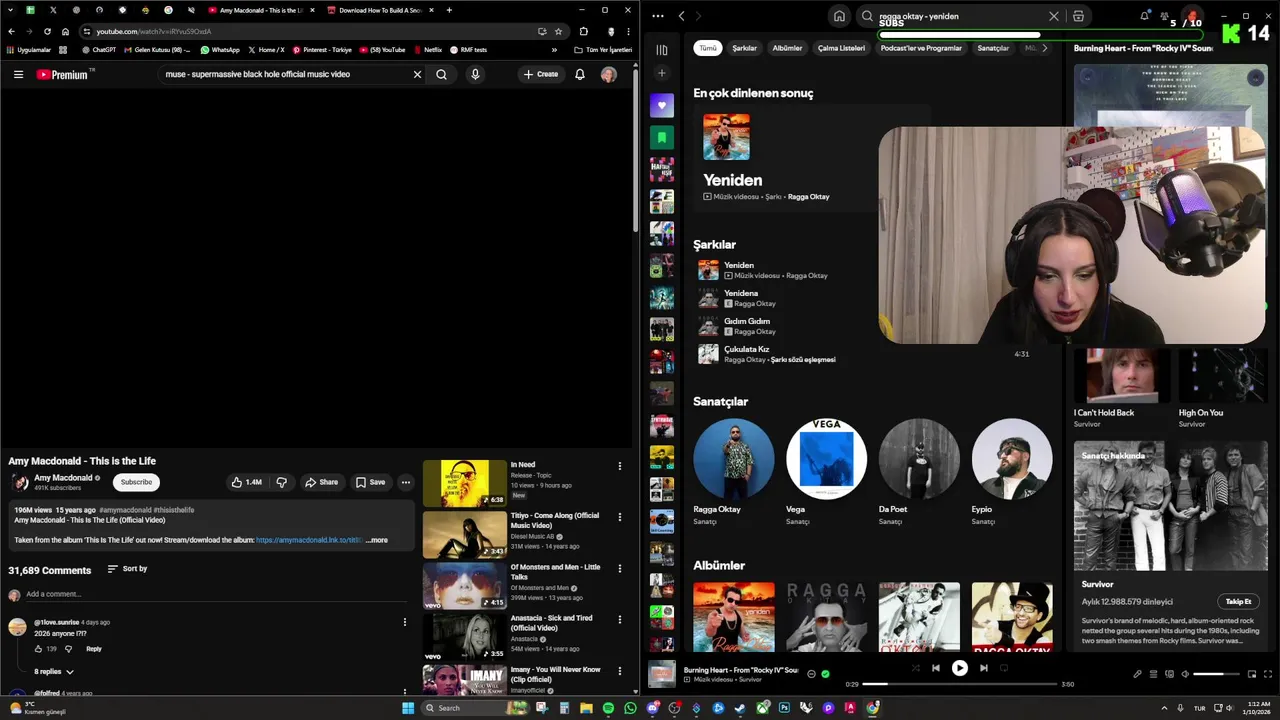Collapse the Spotify library sidebar
This screenshot has height=720, width=1280.
point(661,49)
